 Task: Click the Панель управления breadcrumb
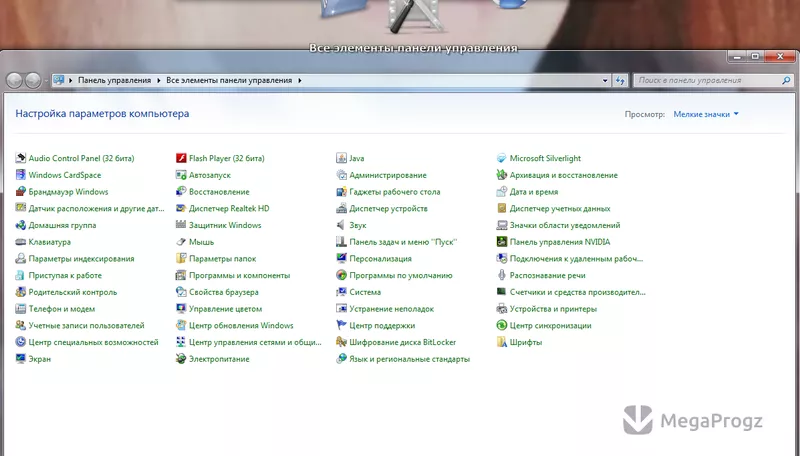(114, 80)
